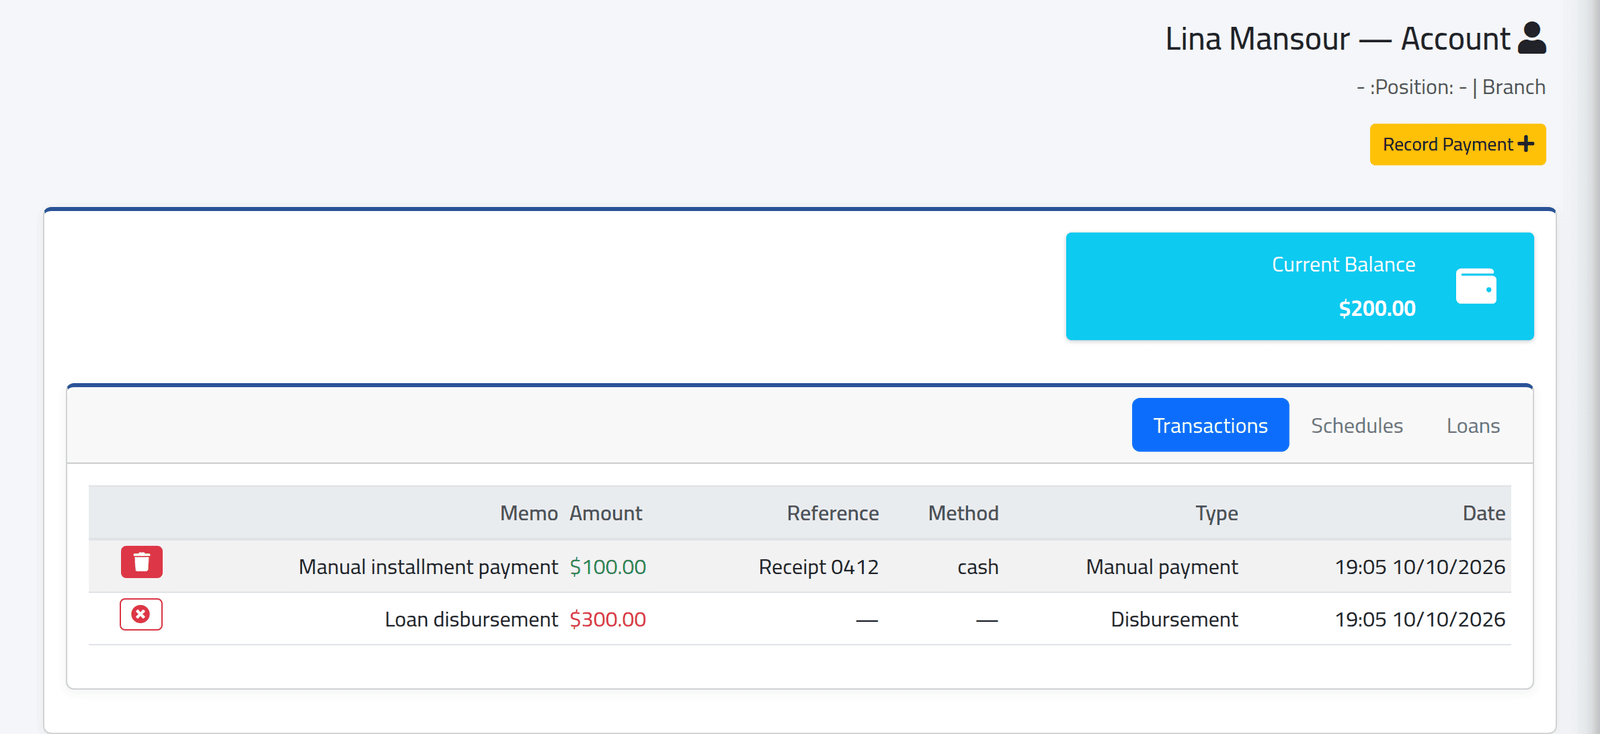Click the Manual installment payment memo

pos(428,567)
